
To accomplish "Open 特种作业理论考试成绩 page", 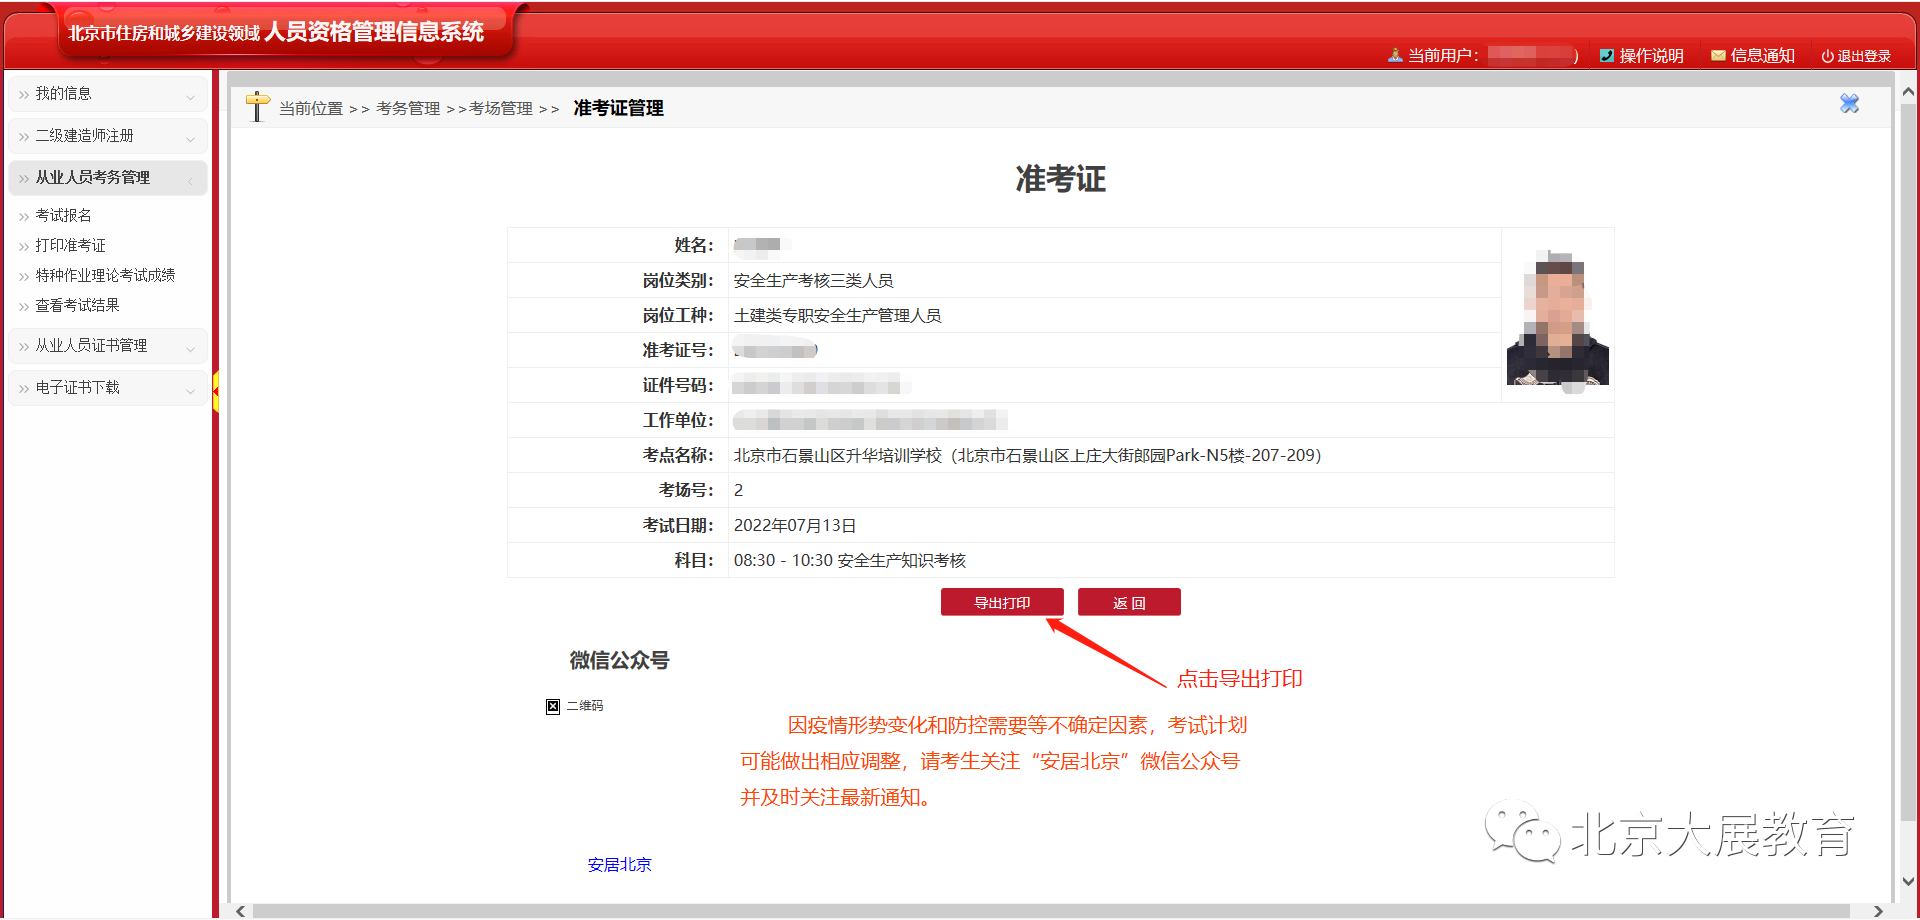I will click(105, 276).
